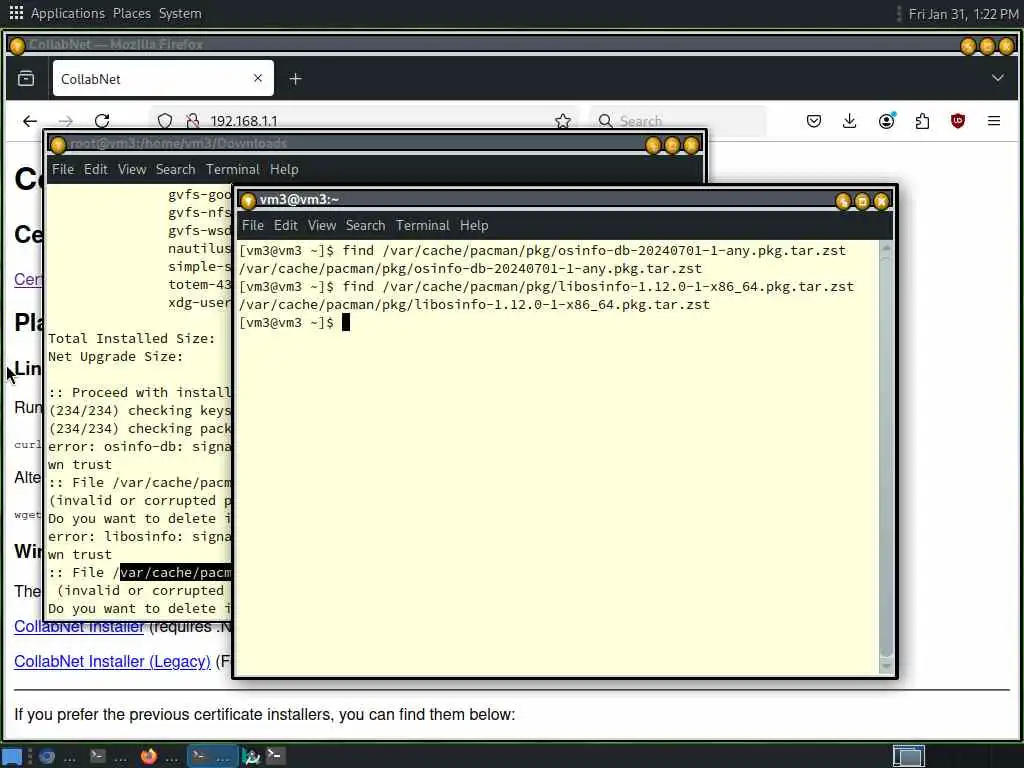Open the Extensions puzzle icon
The height and width of the screenshot is (768, 1024).
[922, 121]
